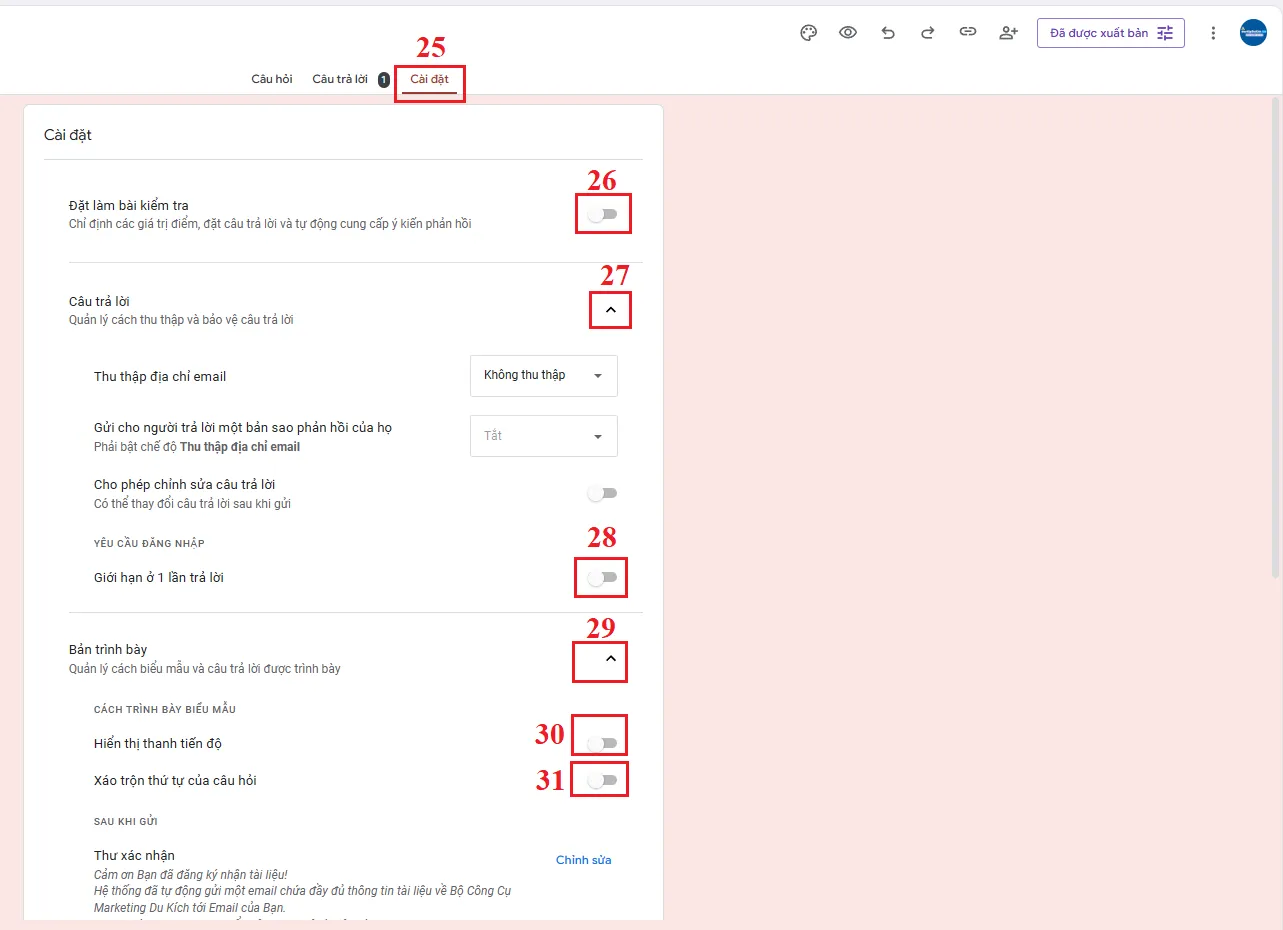
Task: Turn on 'Hiển thị thanh tiến độ' switch
Action: coord(603,744)
